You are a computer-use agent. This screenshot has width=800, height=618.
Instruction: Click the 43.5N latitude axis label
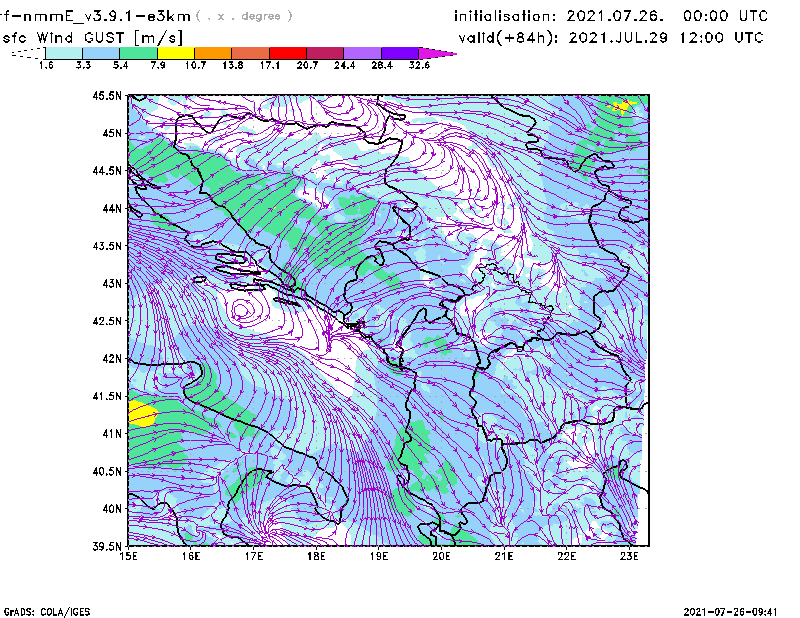107,246
